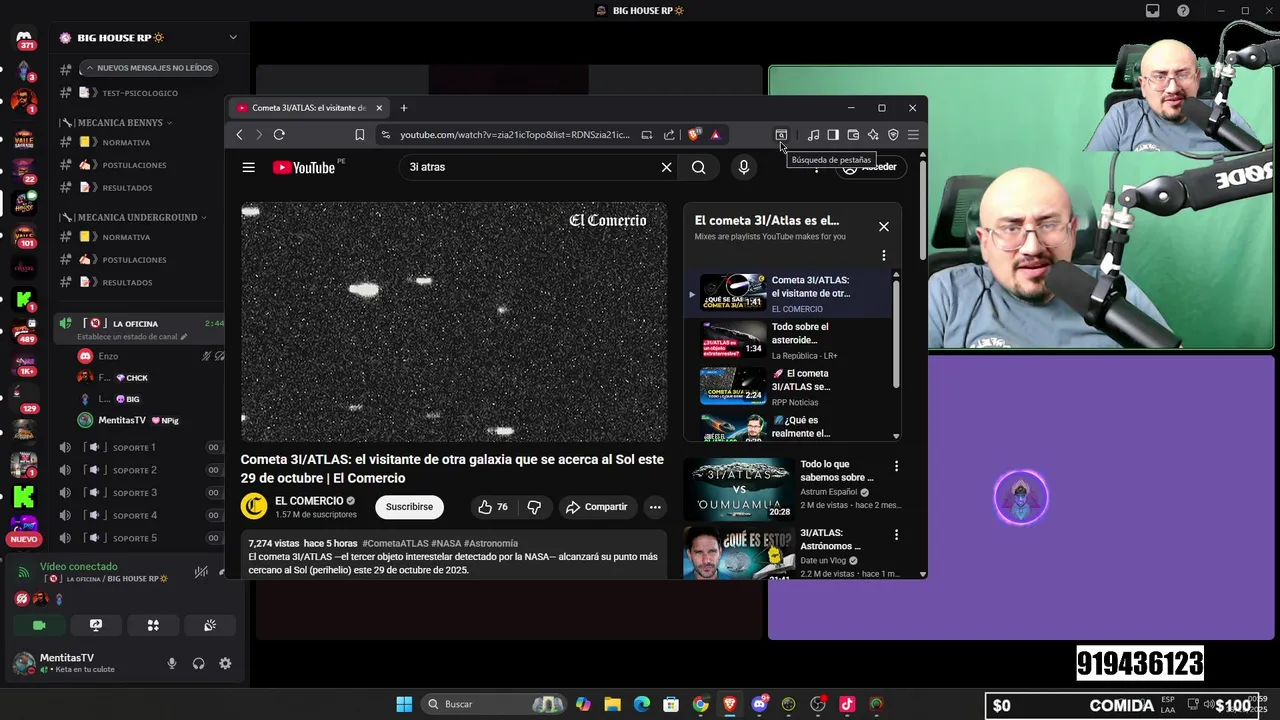Open Brave VPN shield icon
The height and width of the screenshot is (720, 1280).
[x=893, y=135]
